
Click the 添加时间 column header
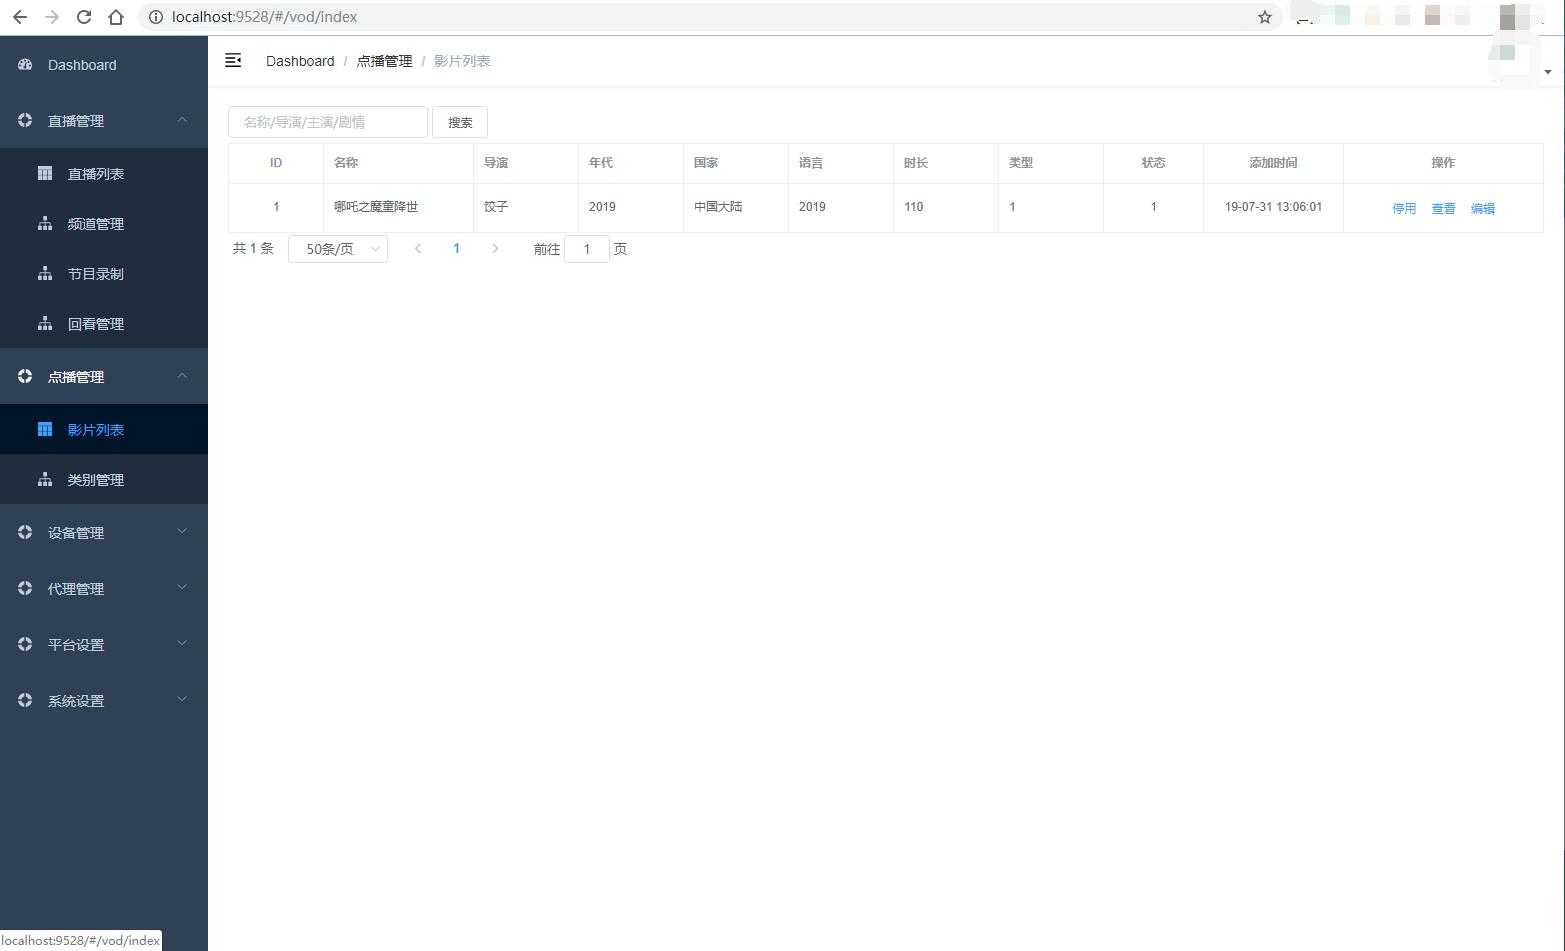(x=1273, y=163)
